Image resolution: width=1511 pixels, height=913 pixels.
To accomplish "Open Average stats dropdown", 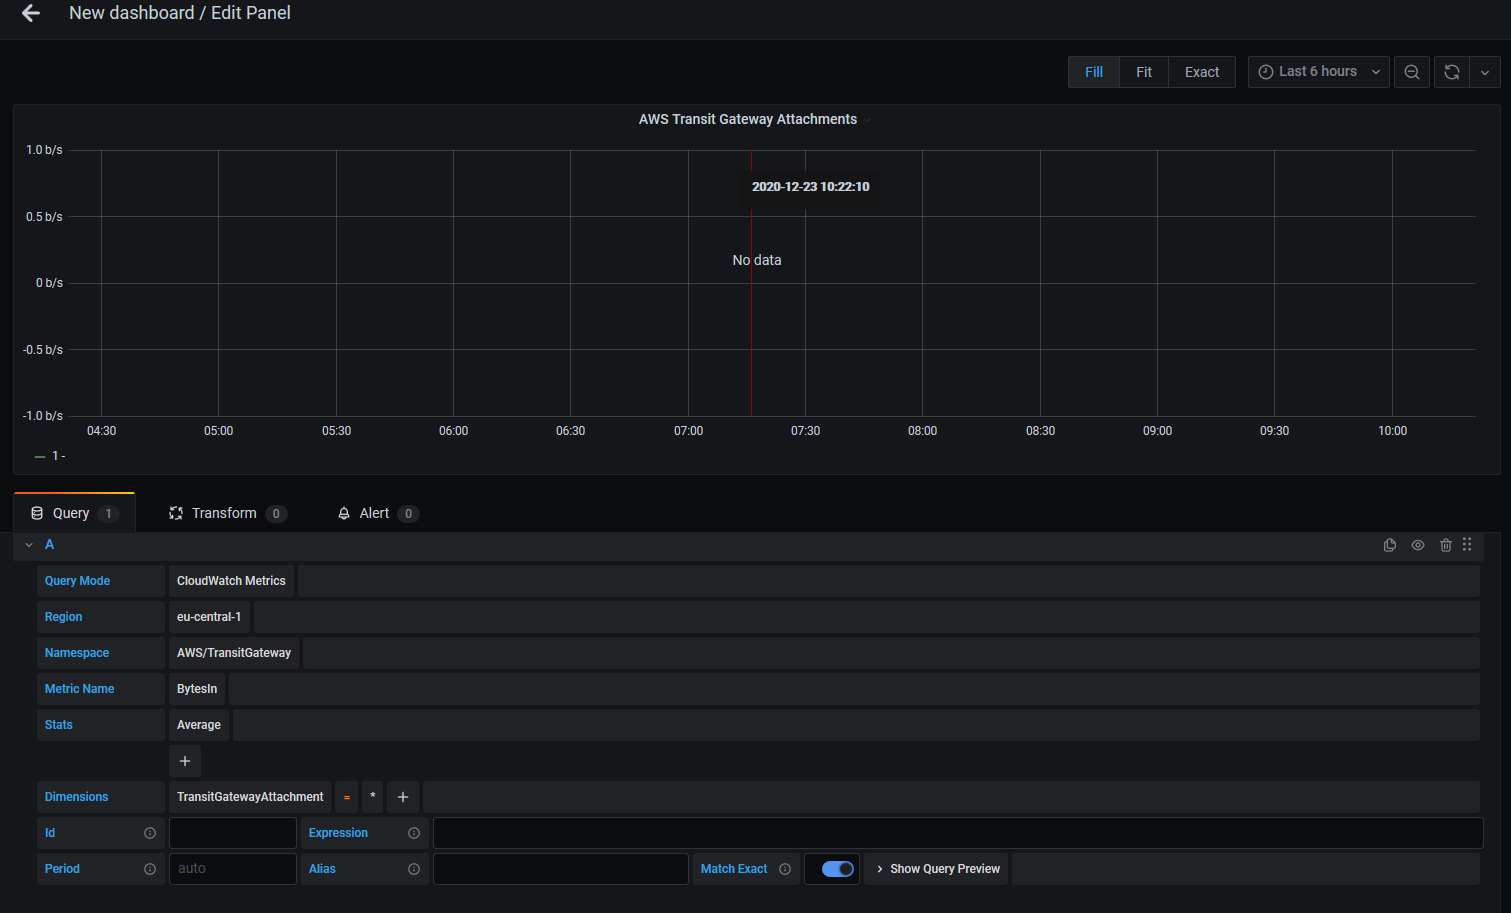I will pyautogui.click(x=199, y=725).
